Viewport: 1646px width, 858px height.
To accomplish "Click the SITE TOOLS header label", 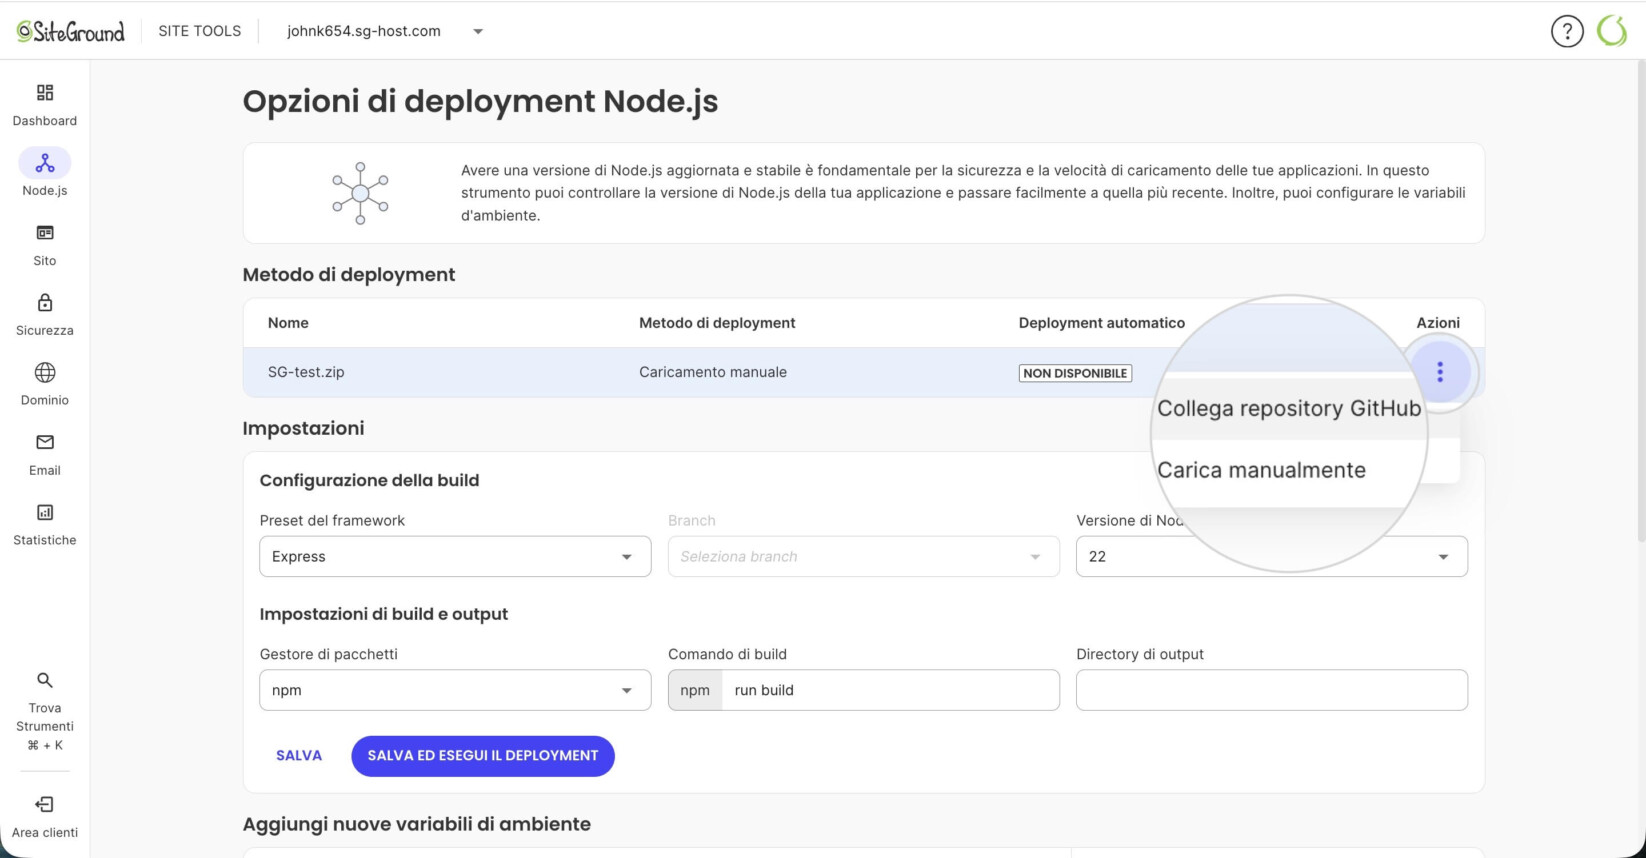I will coord(200,31).
